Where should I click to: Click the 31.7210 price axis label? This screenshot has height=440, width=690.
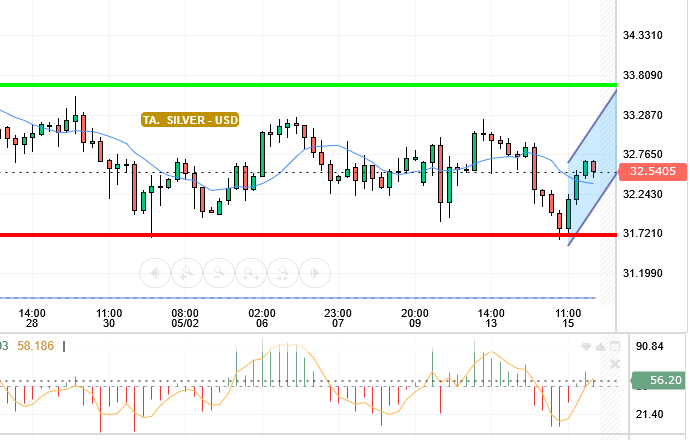pos(642,233)
